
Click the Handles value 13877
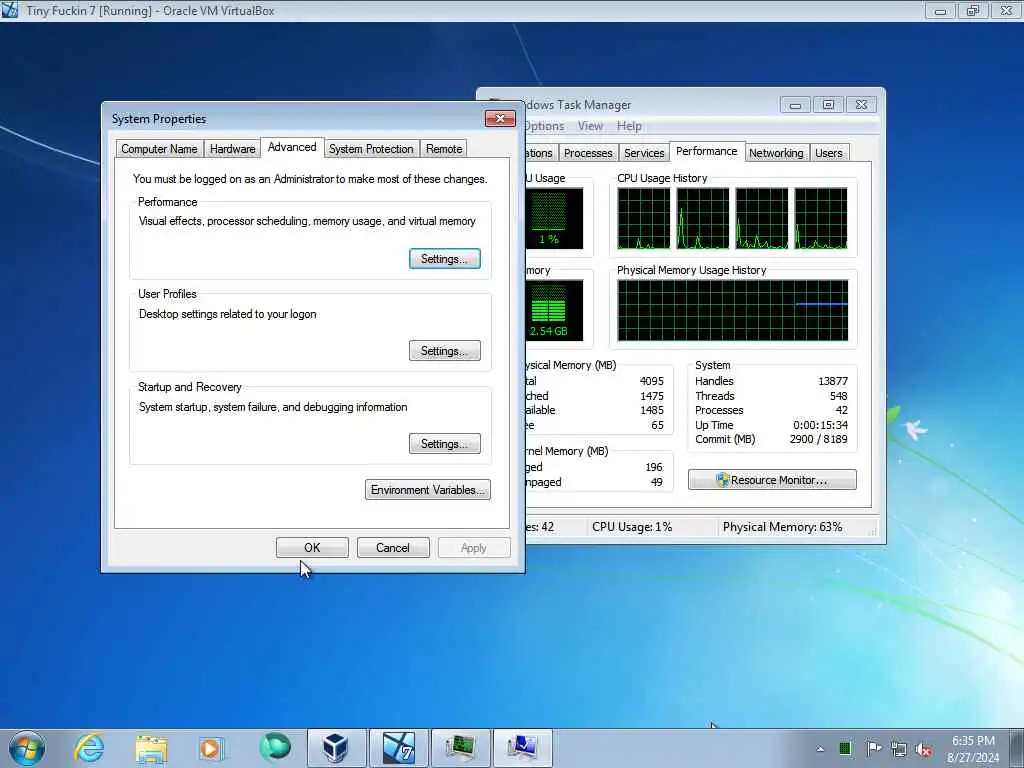833,381
